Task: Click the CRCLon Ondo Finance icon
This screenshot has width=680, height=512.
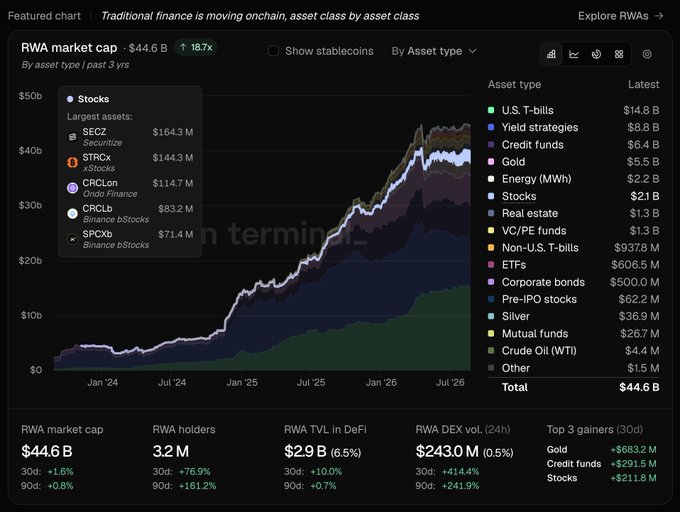Action: [x=72, y=188]
